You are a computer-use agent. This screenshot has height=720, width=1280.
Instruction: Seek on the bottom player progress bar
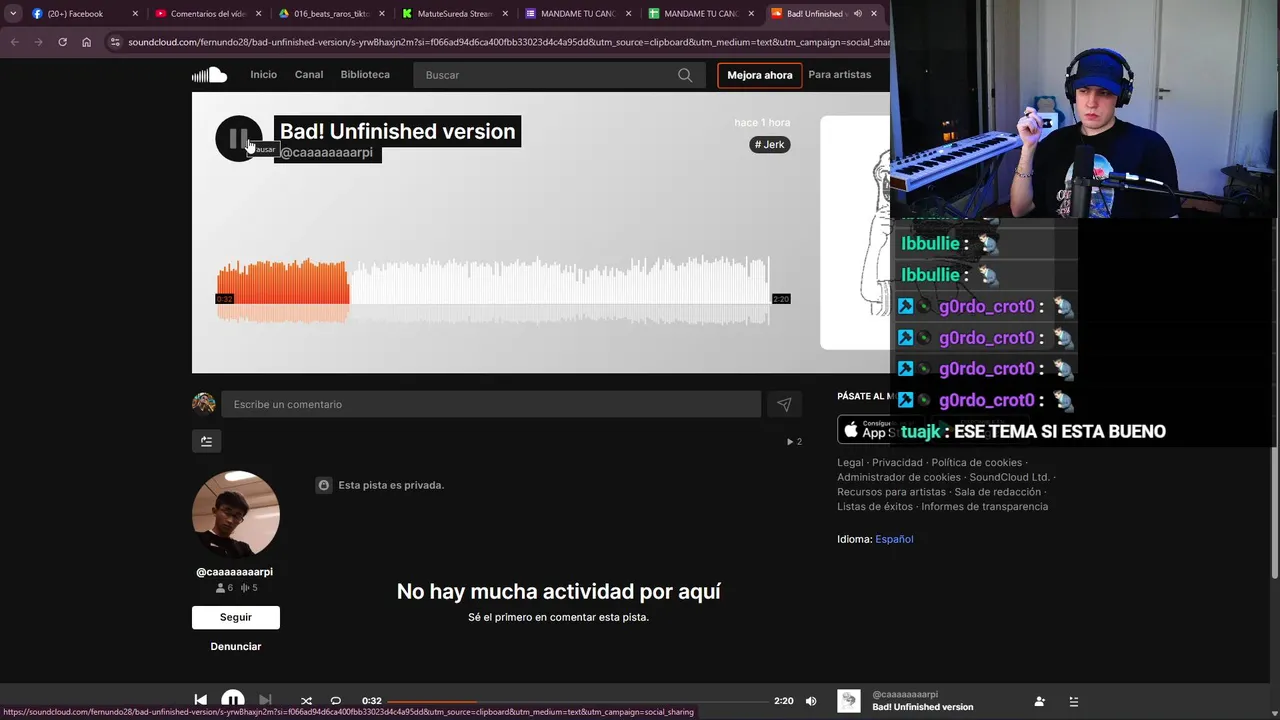point(578,701)
